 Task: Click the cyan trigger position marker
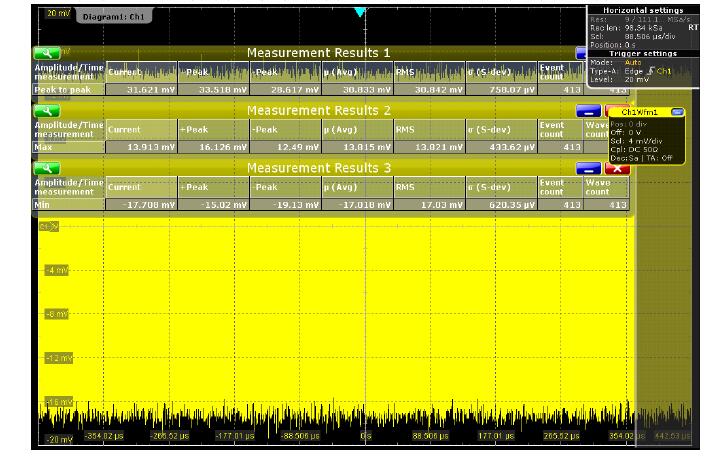pos(360,12)
